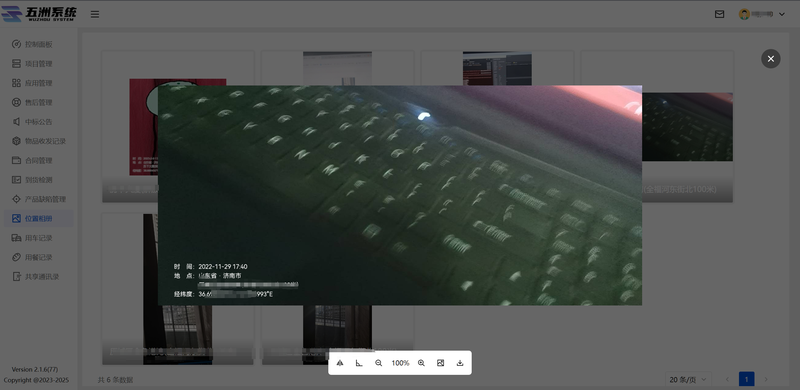Zoom out using the minus magnifier
The height and width of the screenshot is (390, 800).
pyautogui.click(x=379, y=363)
